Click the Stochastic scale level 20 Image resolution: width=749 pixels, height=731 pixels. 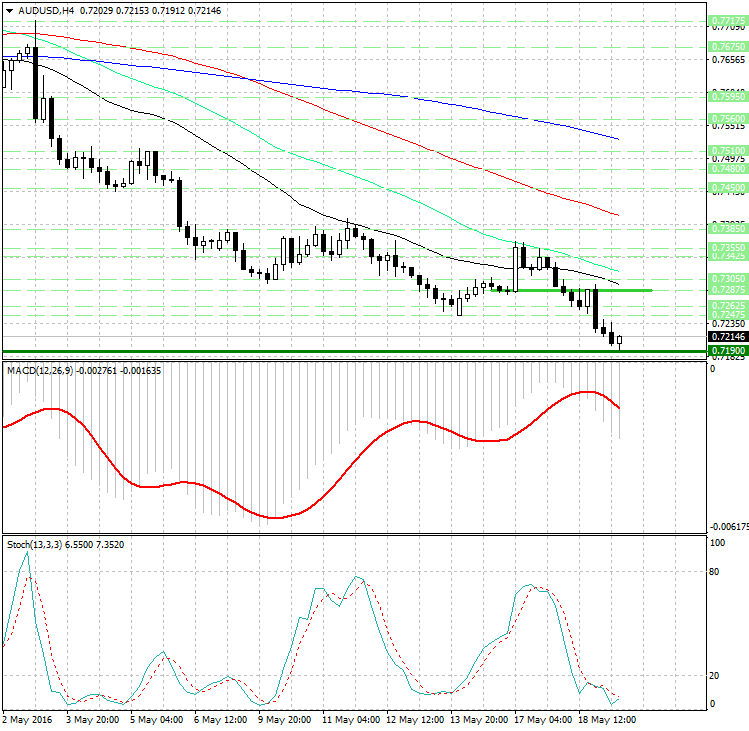click(x=714, y=676)
